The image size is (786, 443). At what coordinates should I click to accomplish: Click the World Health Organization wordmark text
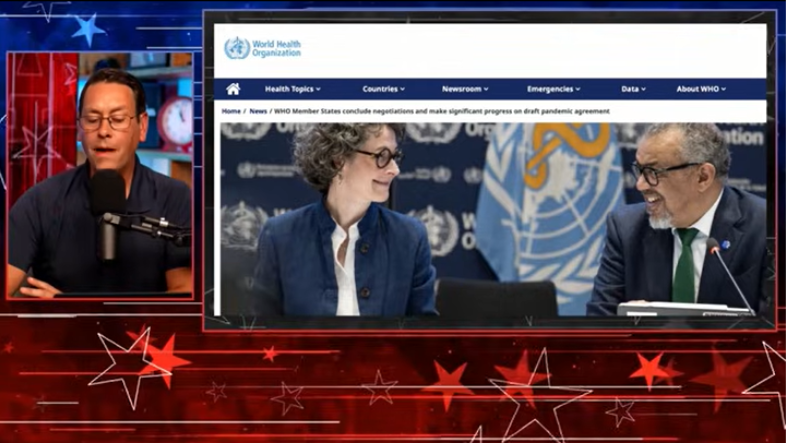coord(276,48)
